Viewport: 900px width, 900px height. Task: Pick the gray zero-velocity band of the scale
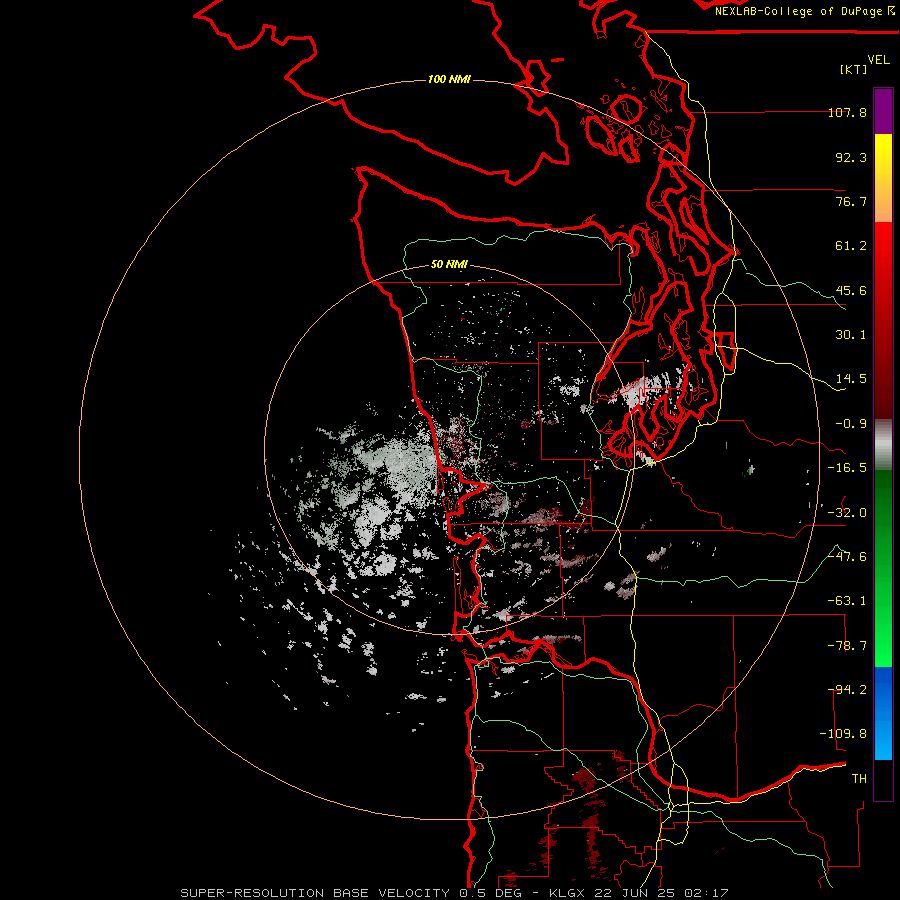click(x=883, y=445)
